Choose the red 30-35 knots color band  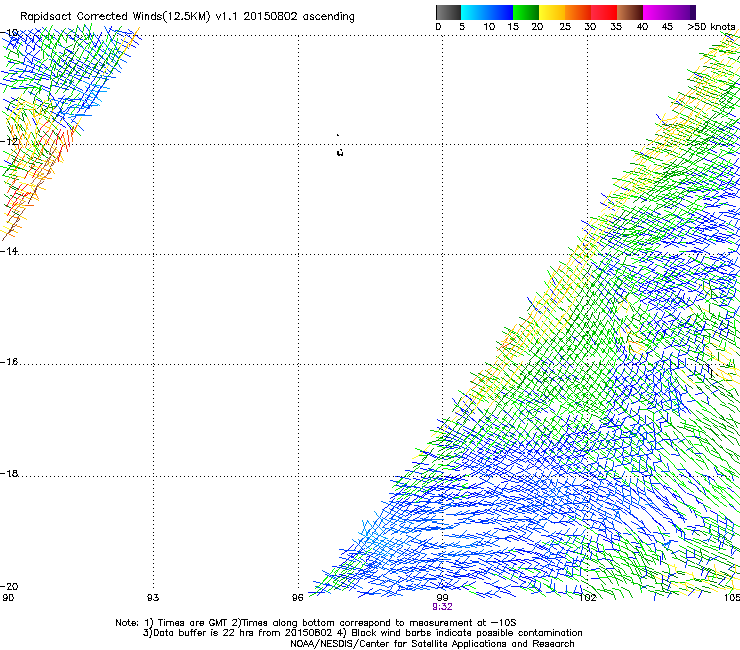pyautogui.click(x=604, y=12)
